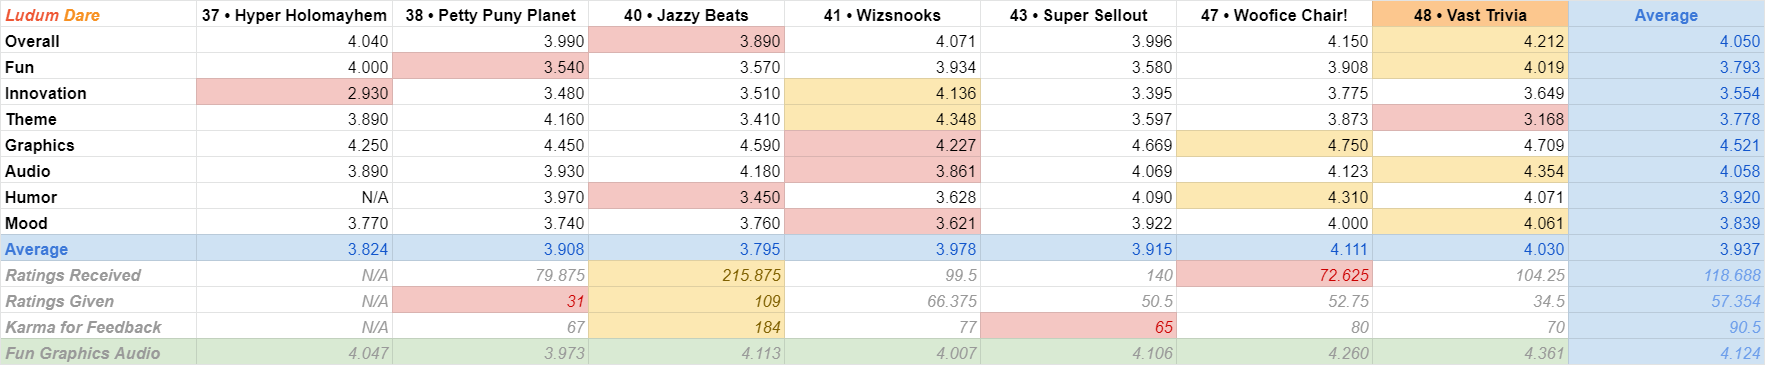
Task: Click the Humor N/A cell
Action: pyautogui.click(x=294, y=196)
